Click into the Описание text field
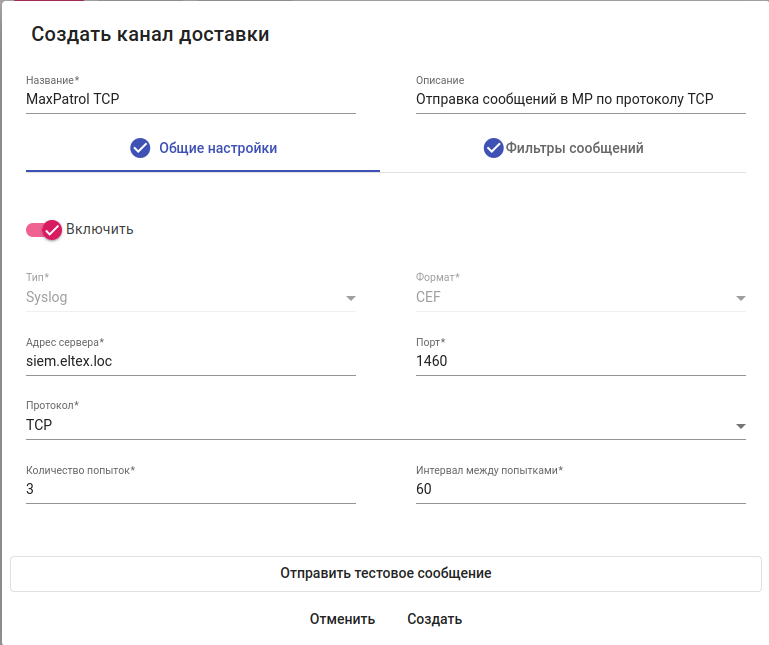Image resolution: width=769 pixels, height=645 pixels. 580,99
